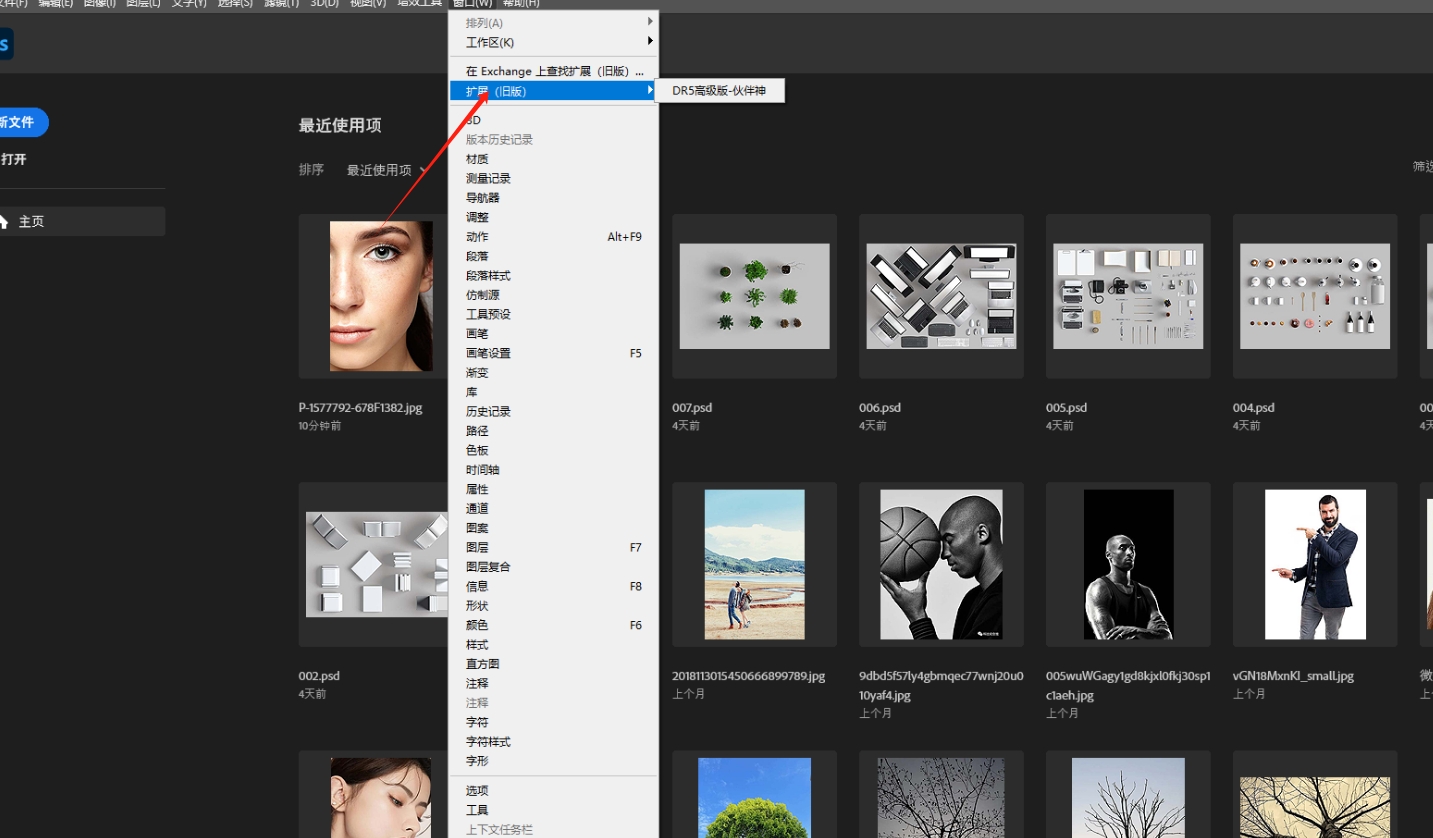Open the 007.psd plants thumbnail
1433x838 pixels.
(754, 296)
